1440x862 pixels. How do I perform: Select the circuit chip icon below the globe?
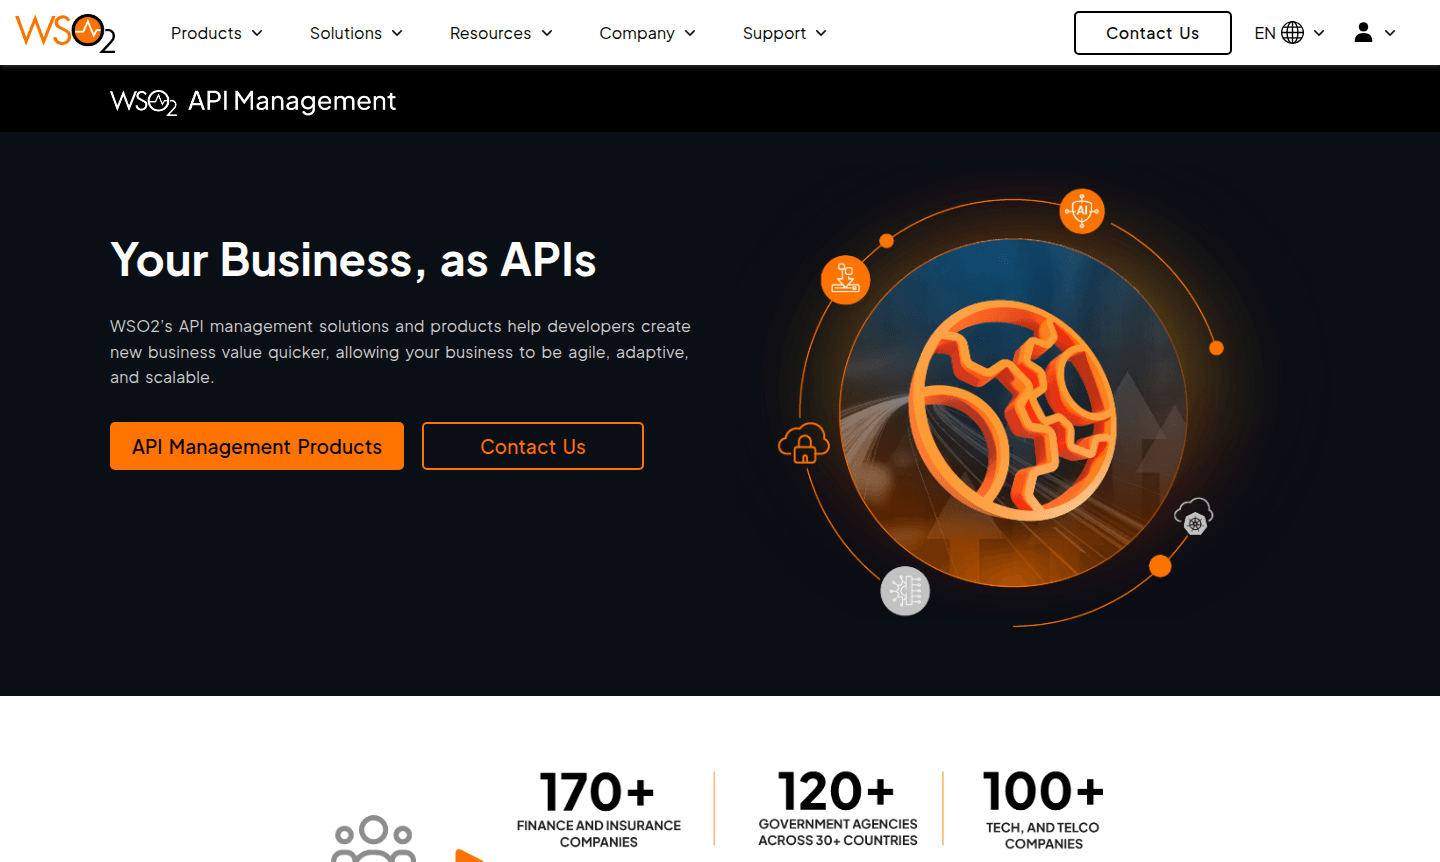tap(905, 591)
